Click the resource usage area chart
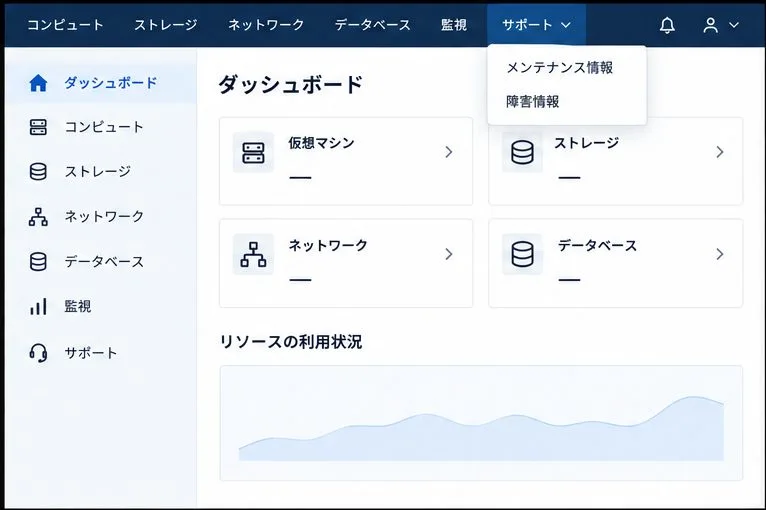 point(481,423)
